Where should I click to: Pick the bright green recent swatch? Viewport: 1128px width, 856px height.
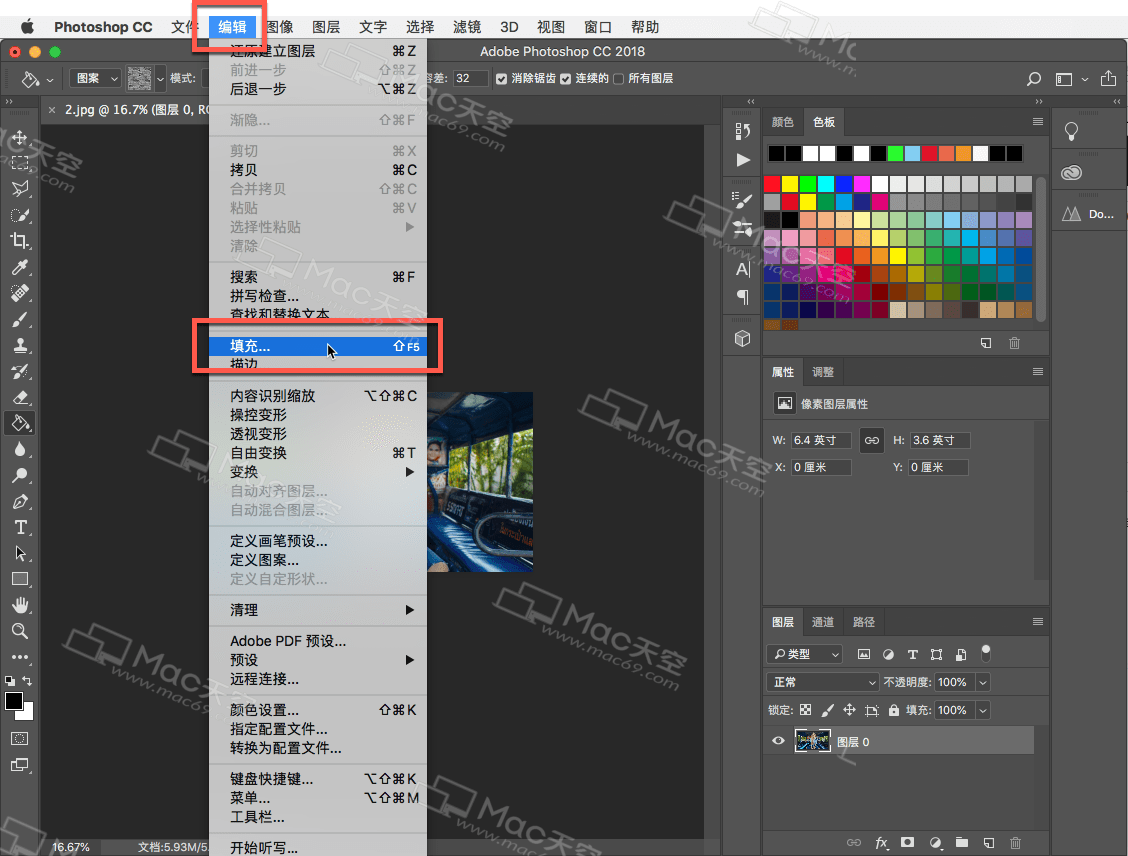[895, 153]
